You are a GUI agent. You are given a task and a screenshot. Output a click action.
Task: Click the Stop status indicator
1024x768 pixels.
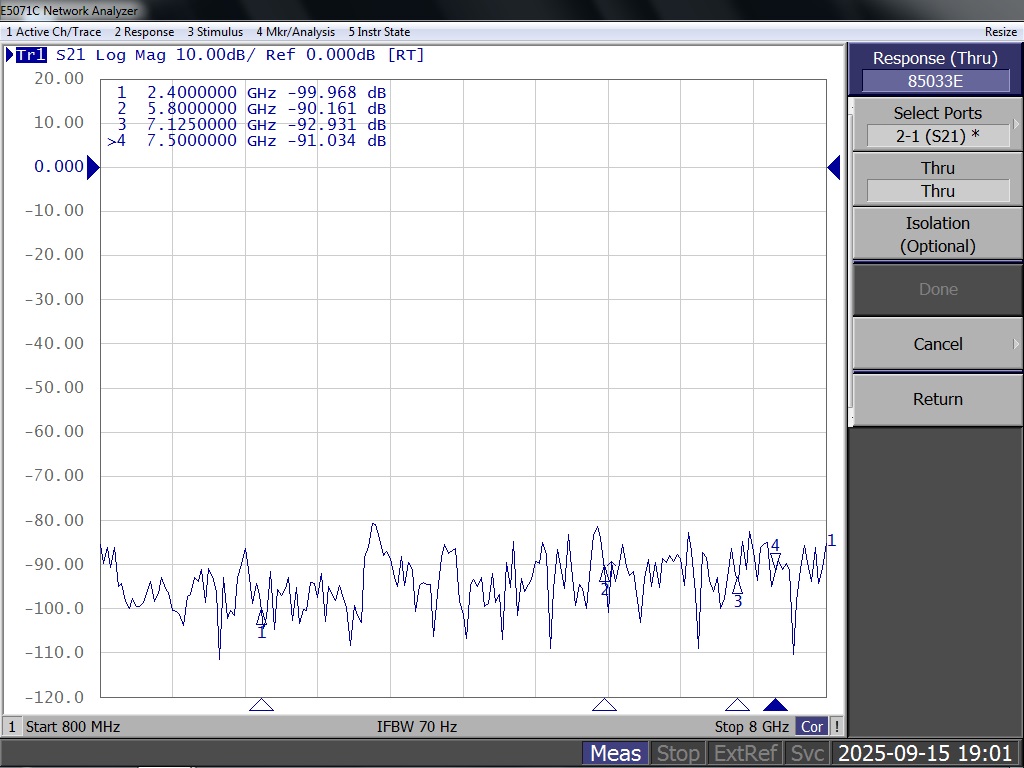pyautogui.click(x=678, y=754)
